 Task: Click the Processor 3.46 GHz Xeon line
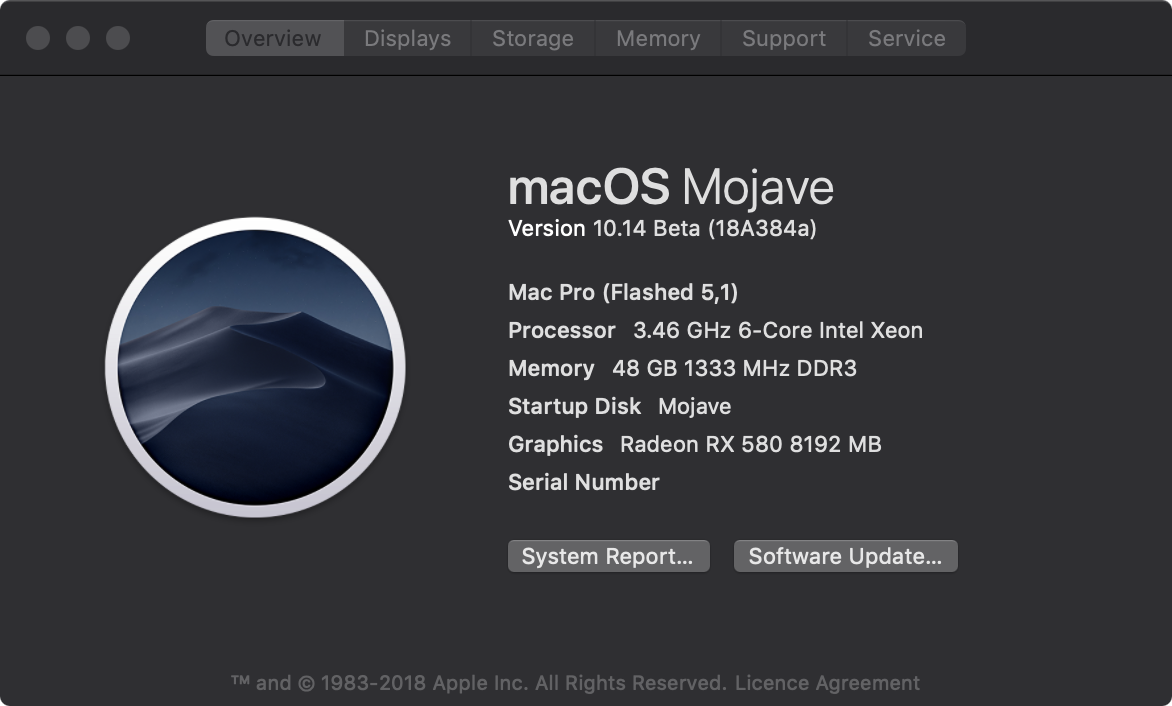(x=715, y=331)
